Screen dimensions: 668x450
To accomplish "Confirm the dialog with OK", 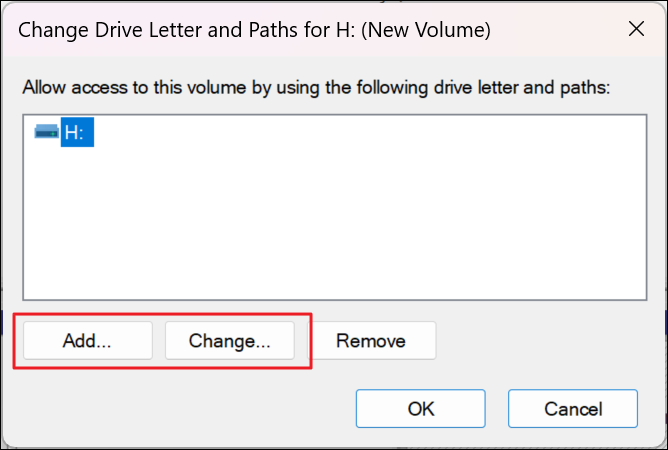I will 421,409.
